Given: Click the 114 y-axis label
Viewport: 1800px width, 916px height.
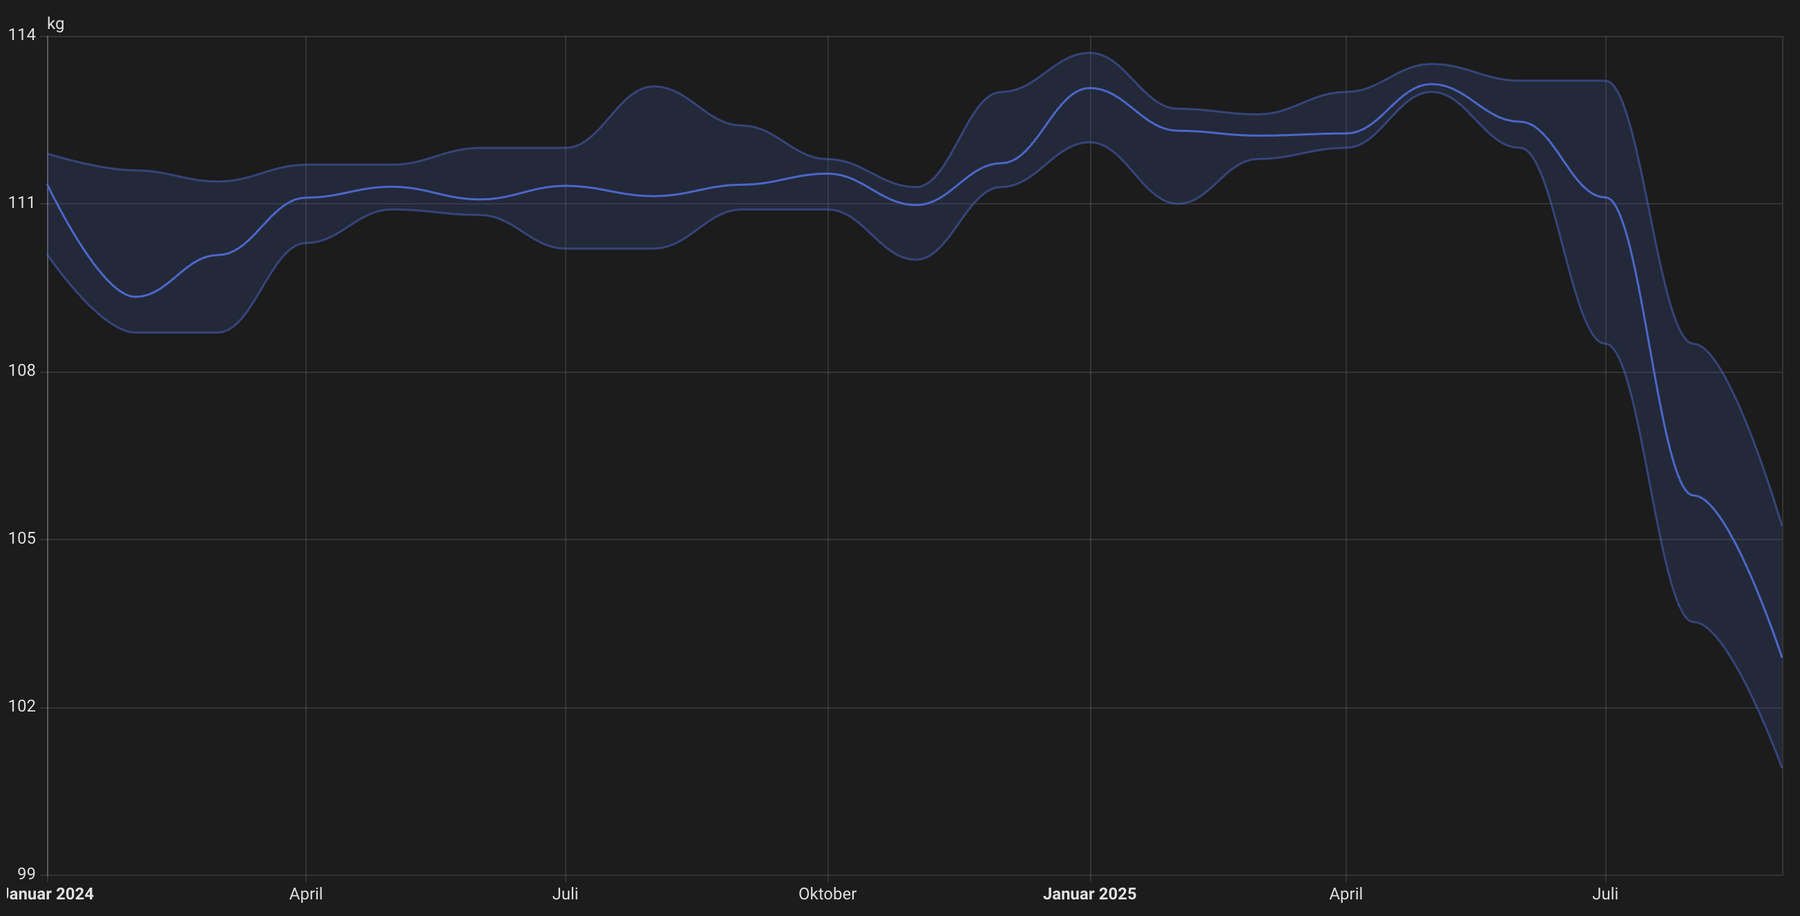Looking at the screenshot, I should (22, 35).
